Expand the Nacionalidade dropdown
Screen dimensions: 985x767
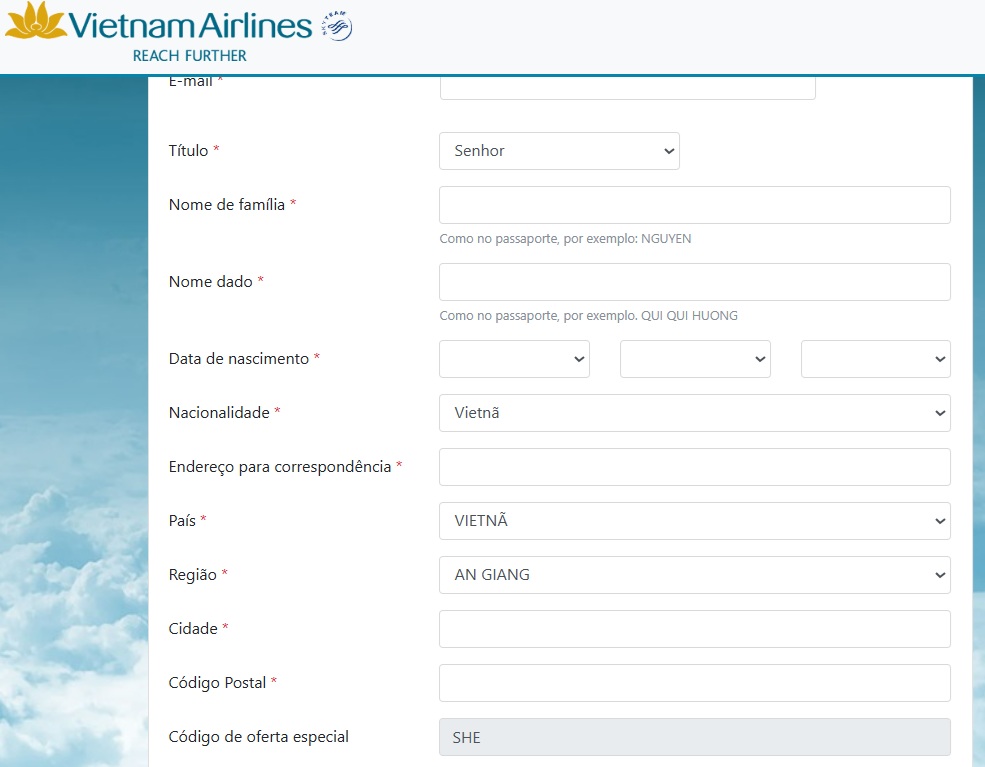[x=694, y=413]
